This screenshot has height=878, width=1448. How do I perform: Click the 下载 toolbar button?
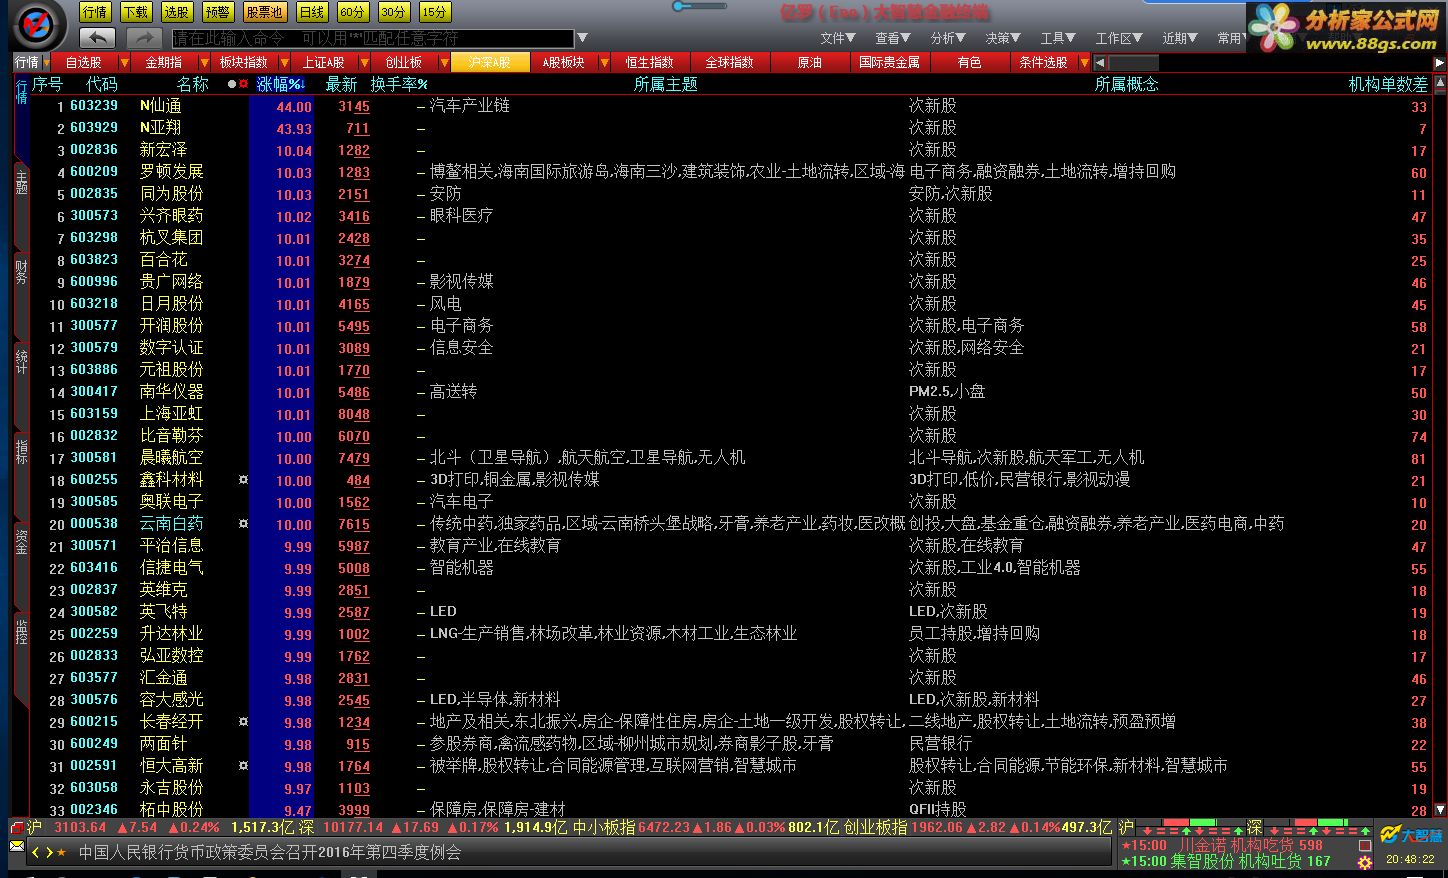coord(136,12)
